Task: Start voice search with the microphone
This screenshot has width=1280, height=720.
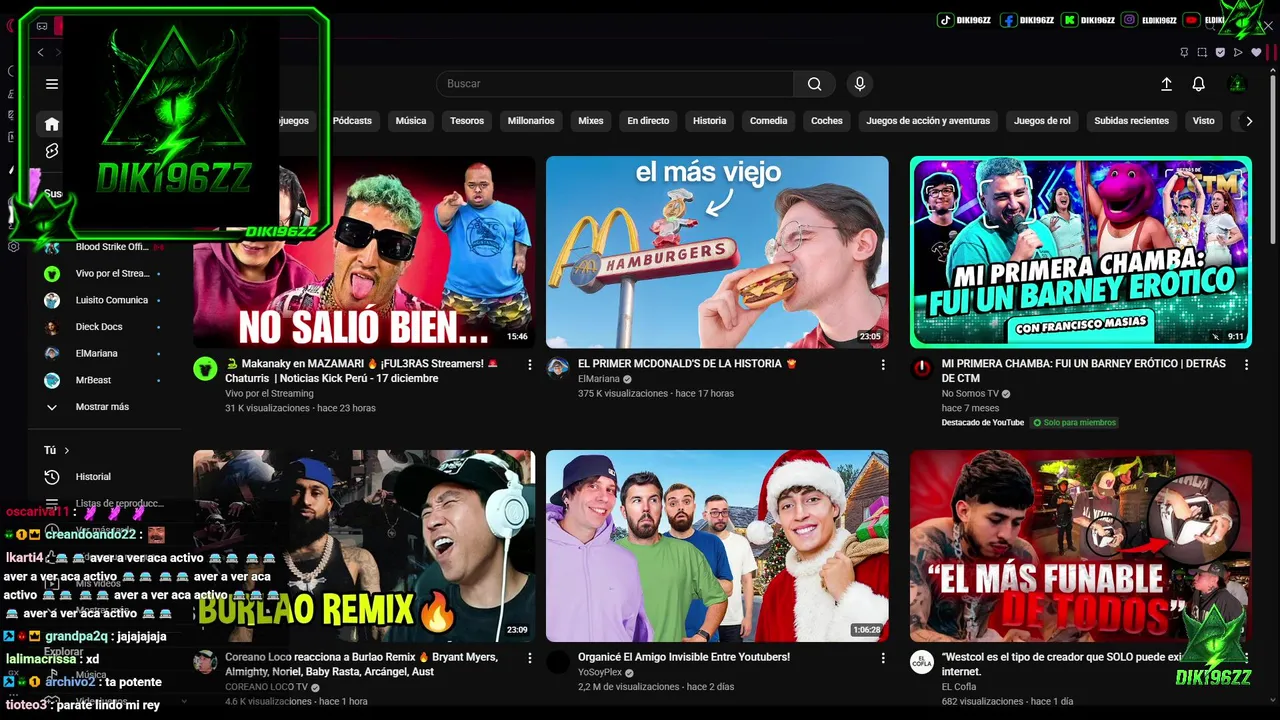Action: click(859, 84)
